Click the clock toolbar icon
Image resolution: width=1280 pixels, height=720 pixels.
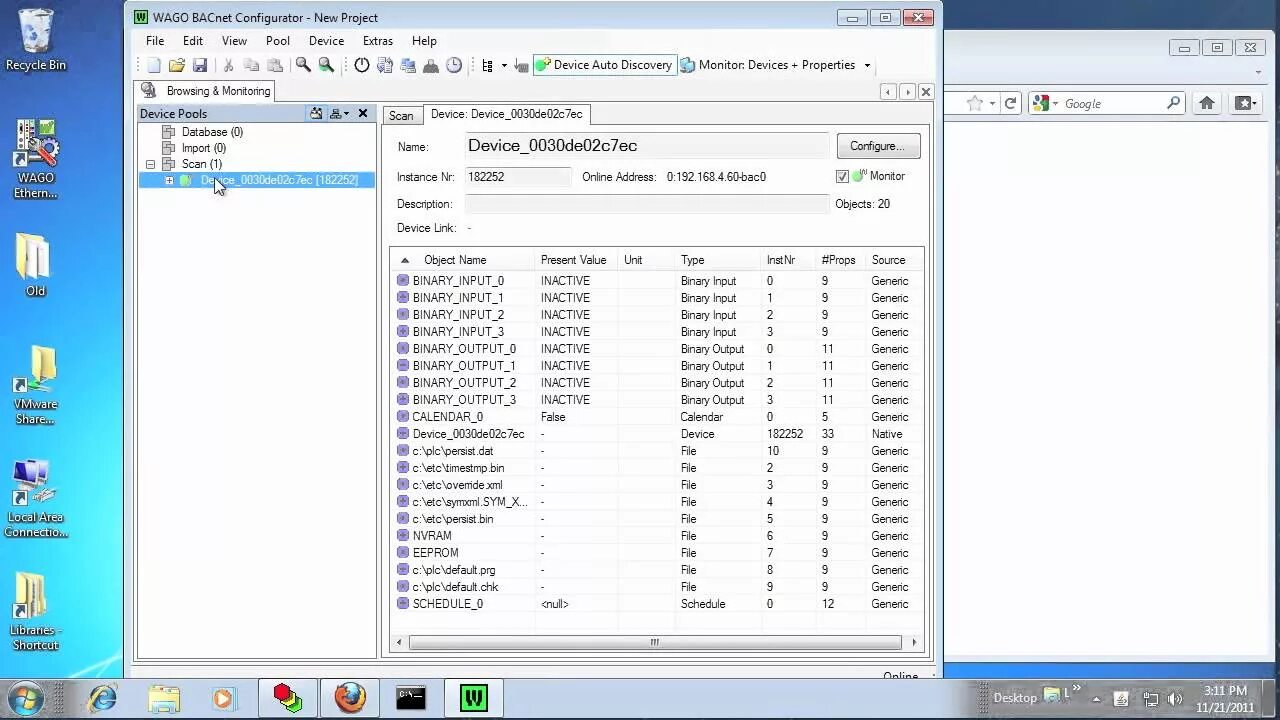click(x=454, y=65)
